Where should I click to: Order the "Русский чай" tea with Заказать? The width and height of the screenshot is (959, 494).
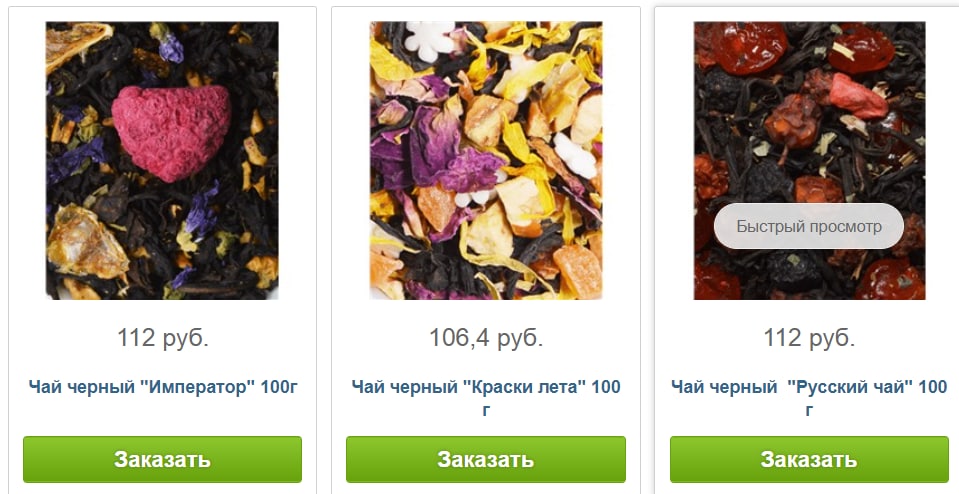pyautogui.click(x=809, y=459)
